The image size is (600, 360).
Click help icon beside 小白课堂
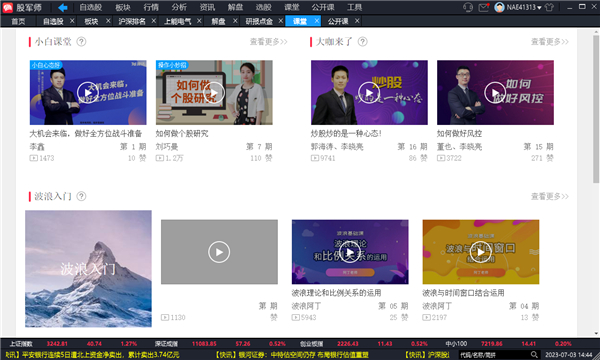tap(81, 42)
